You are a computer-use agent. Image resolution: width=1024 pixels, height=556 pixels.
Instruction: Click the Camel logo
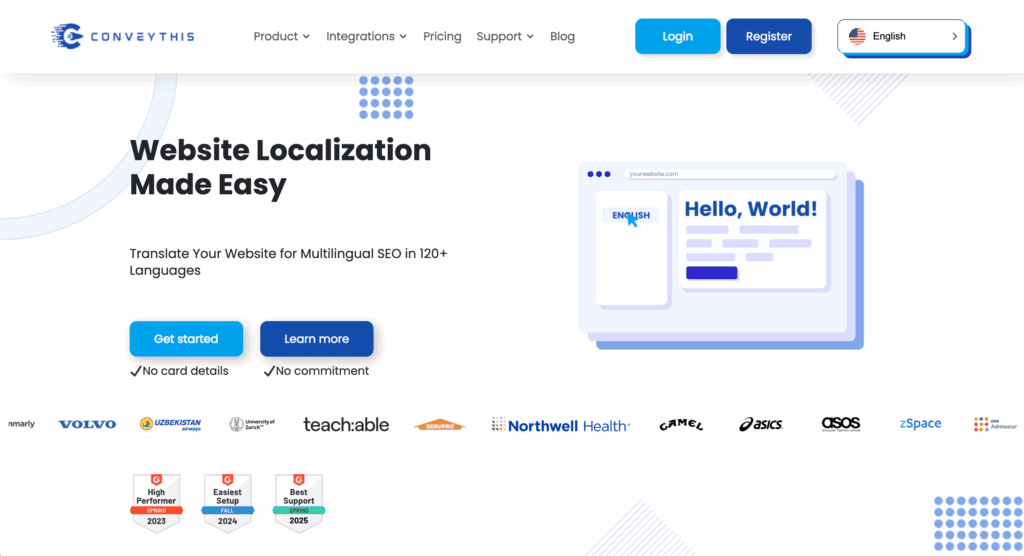pyautogui.click(x=680, y=425)
